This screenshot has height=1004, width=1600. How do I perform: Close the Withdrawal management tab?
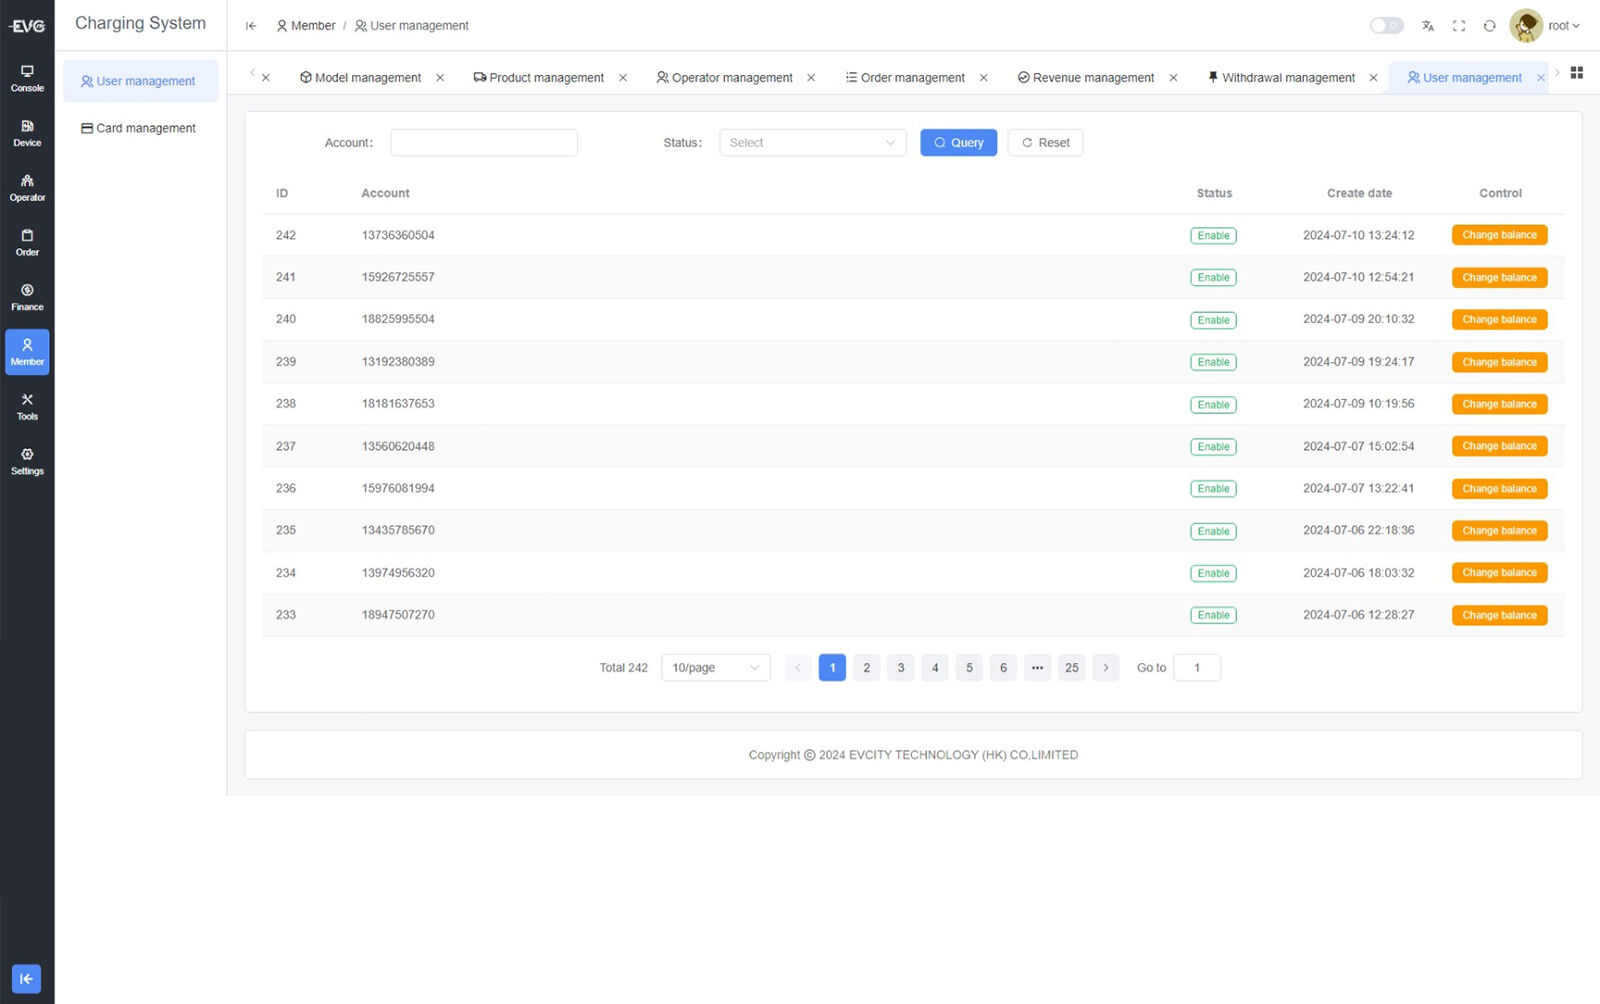pos(1373,78)
